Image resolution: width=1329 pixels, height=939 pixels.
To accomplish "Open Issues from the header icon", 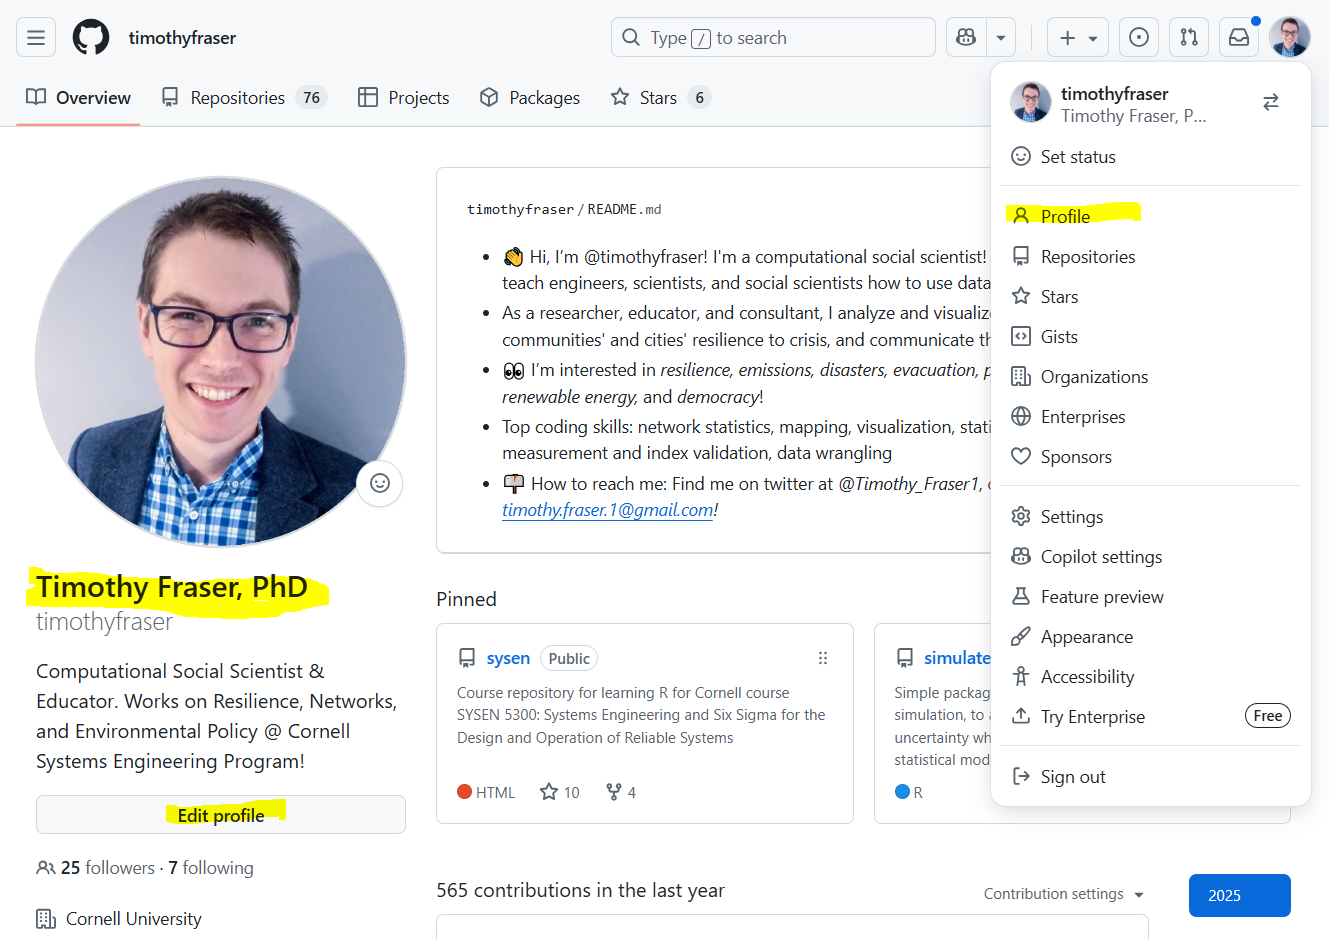I will point(1139,38).
